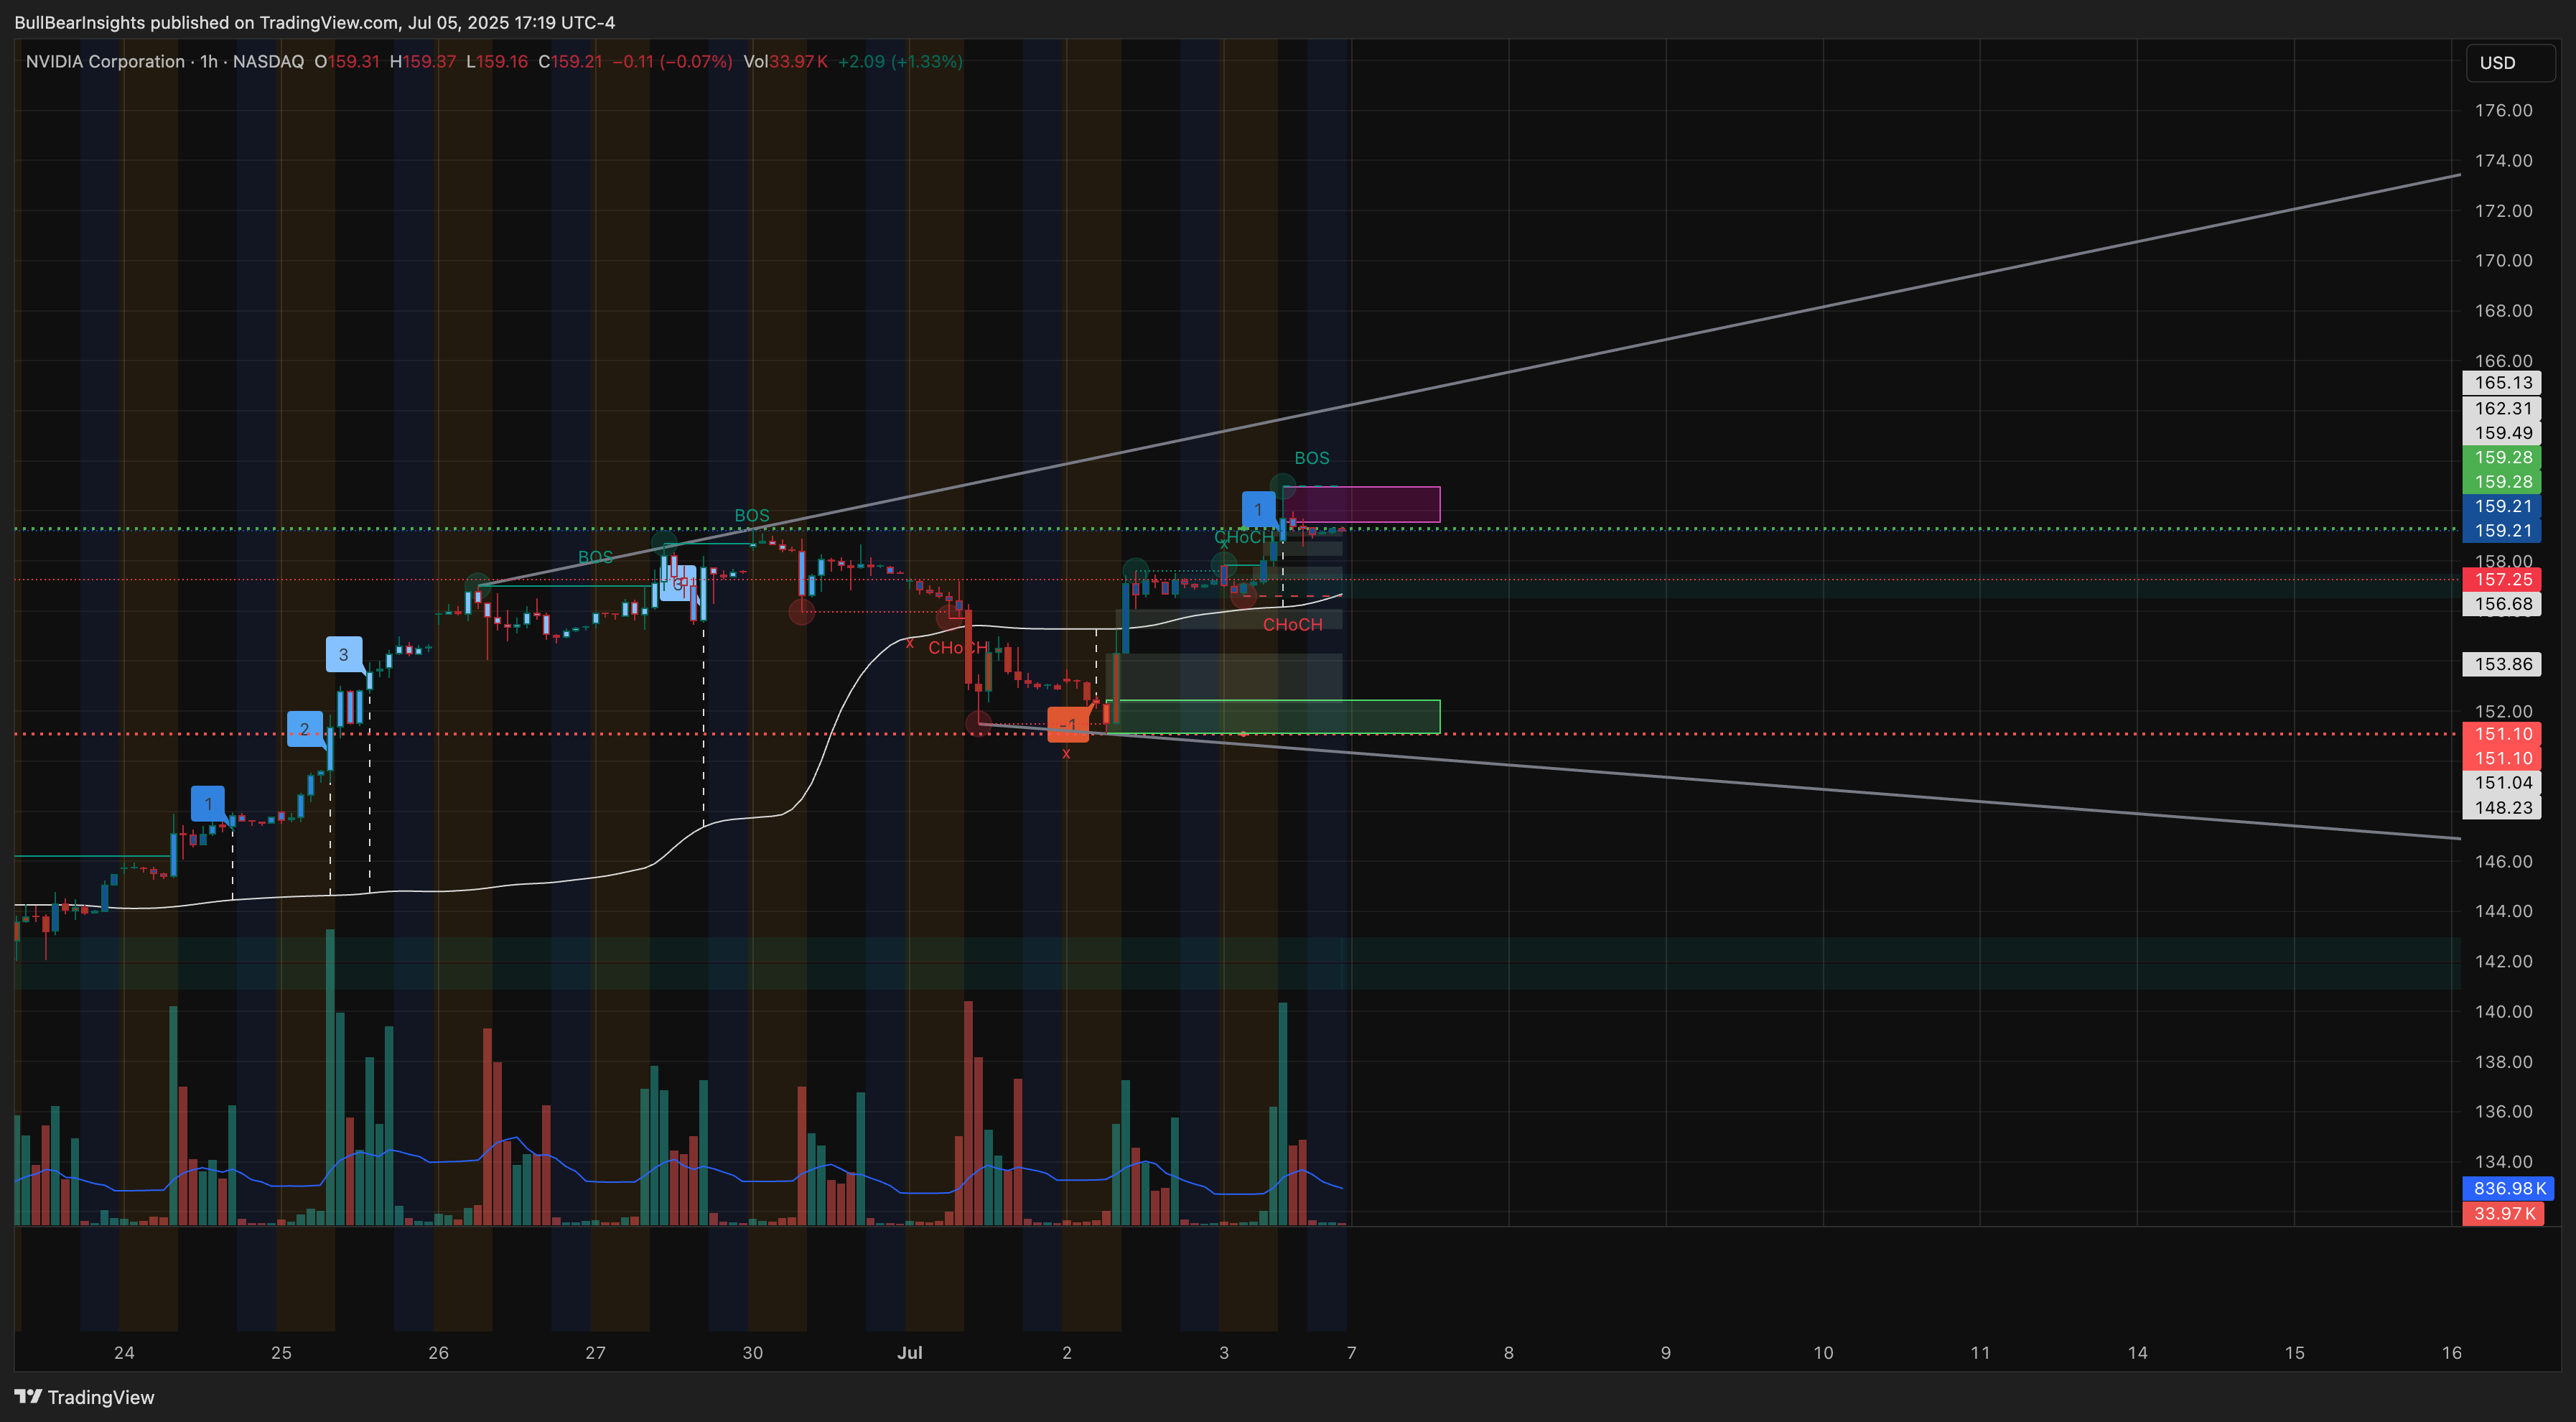Click the open value O159.31
2576x1422 pixels.
pyautogui.click(x=347, y=61)
